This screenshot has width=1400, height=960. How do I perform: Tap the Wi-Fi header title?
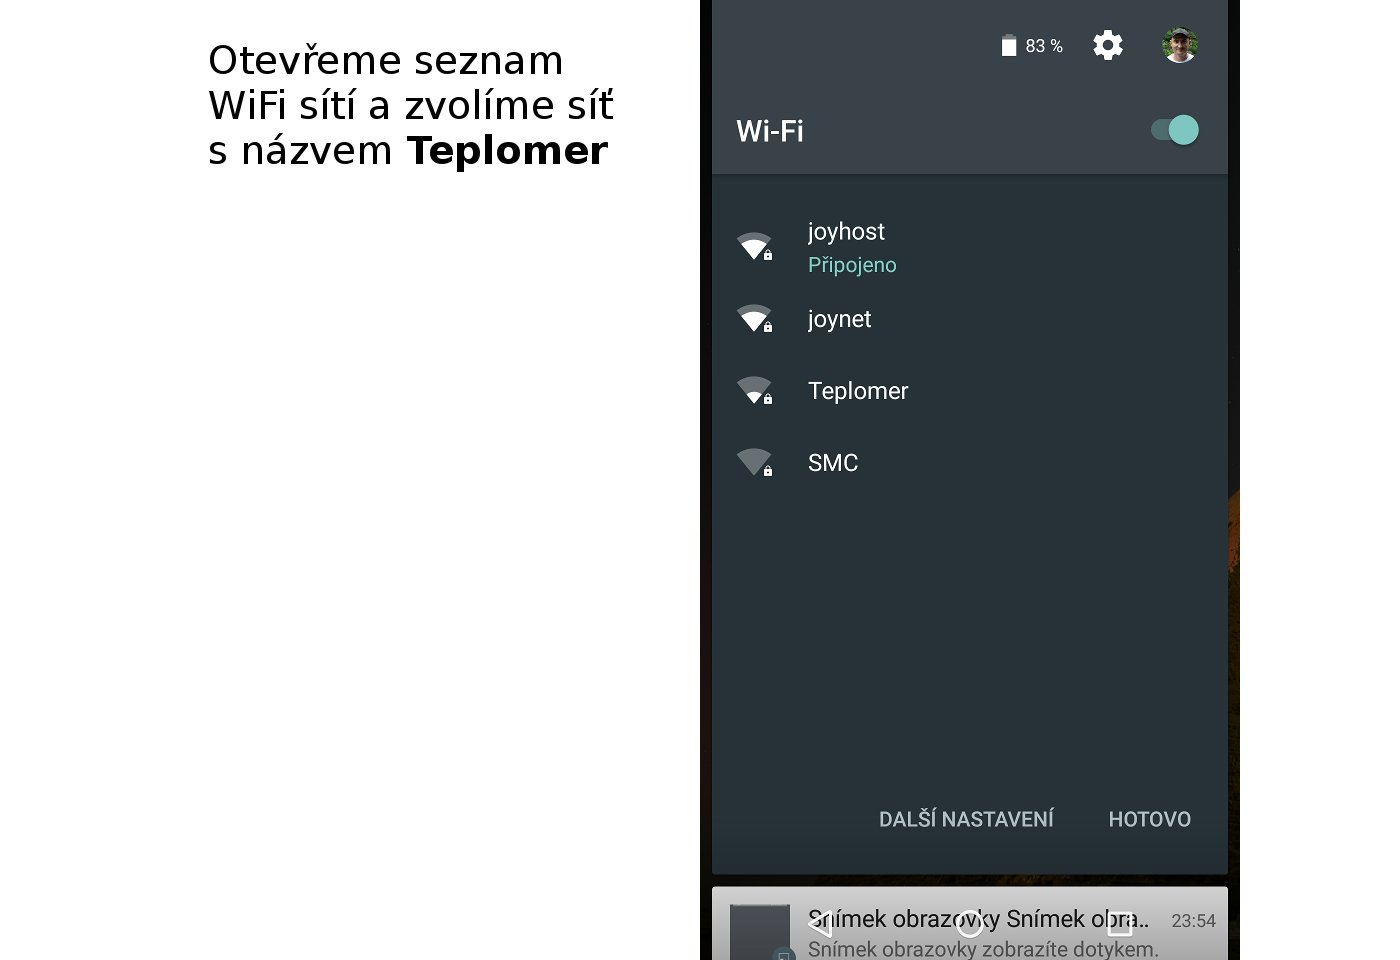tap(770, 131)
